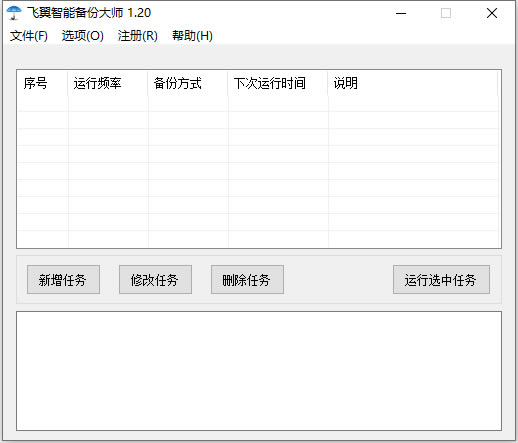Click inside the lower log text area
The height and width of the screenshot is (443, 518).
259,371
